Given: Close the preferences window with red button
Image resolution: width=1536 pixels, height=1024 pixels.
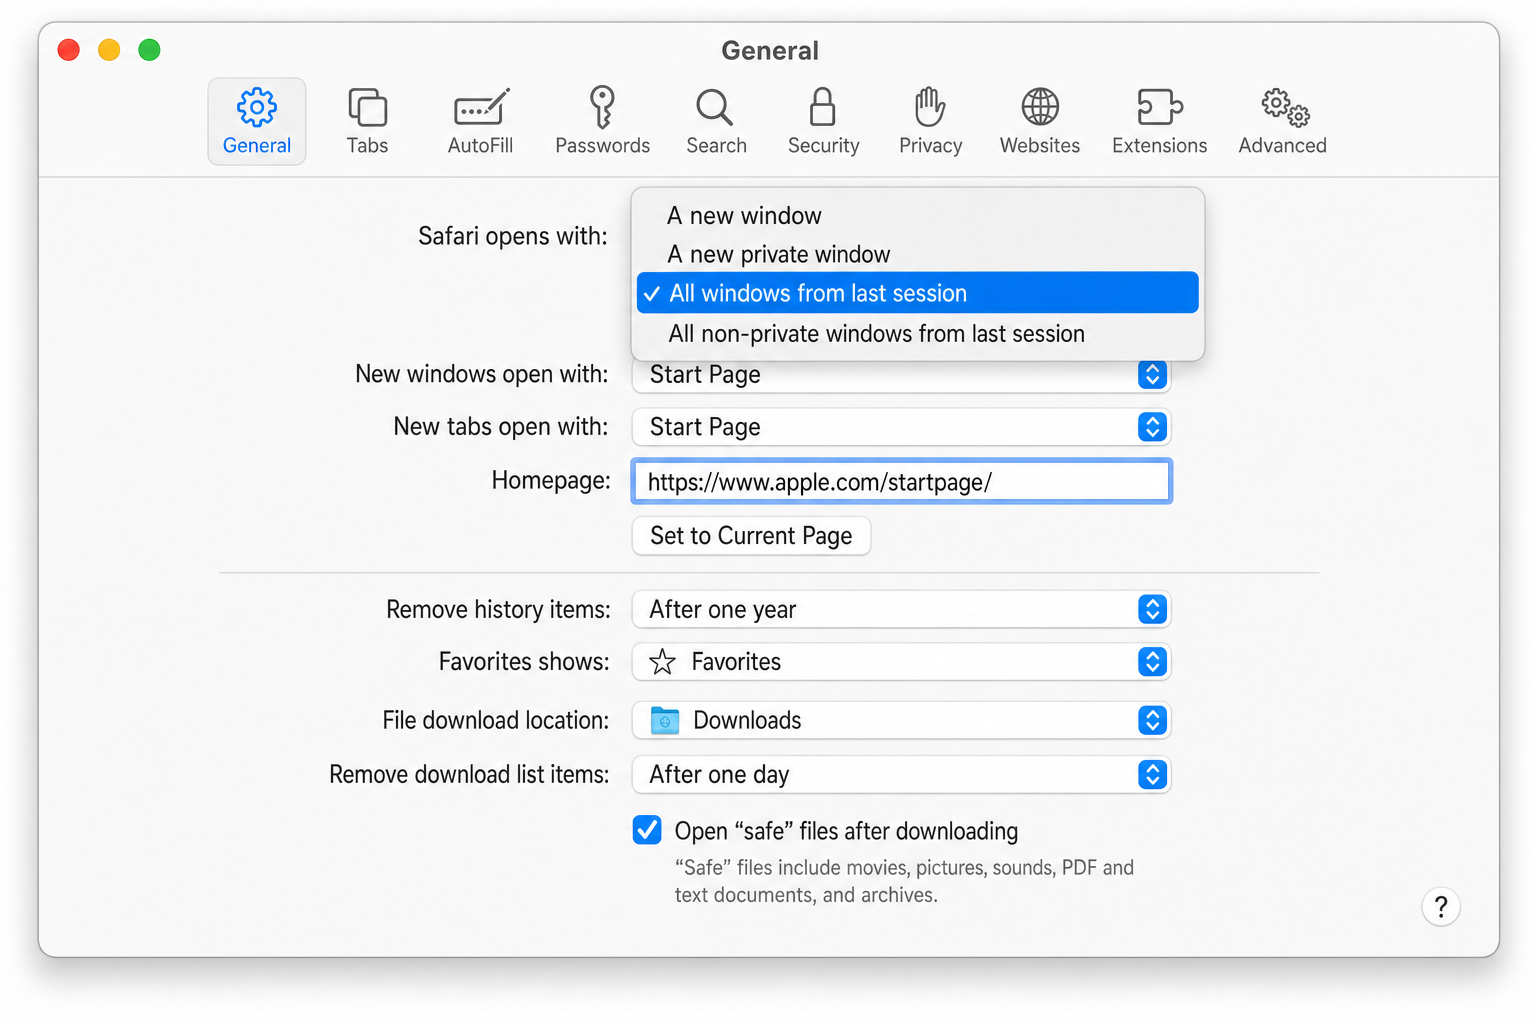Looking at the screenshot, I should point(69,50).
